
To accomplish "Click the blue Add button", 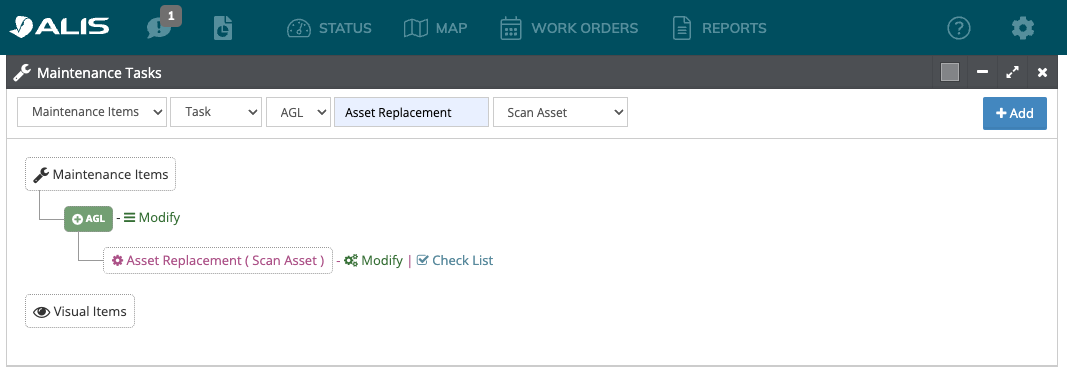I will click(x=1015, y=114).
